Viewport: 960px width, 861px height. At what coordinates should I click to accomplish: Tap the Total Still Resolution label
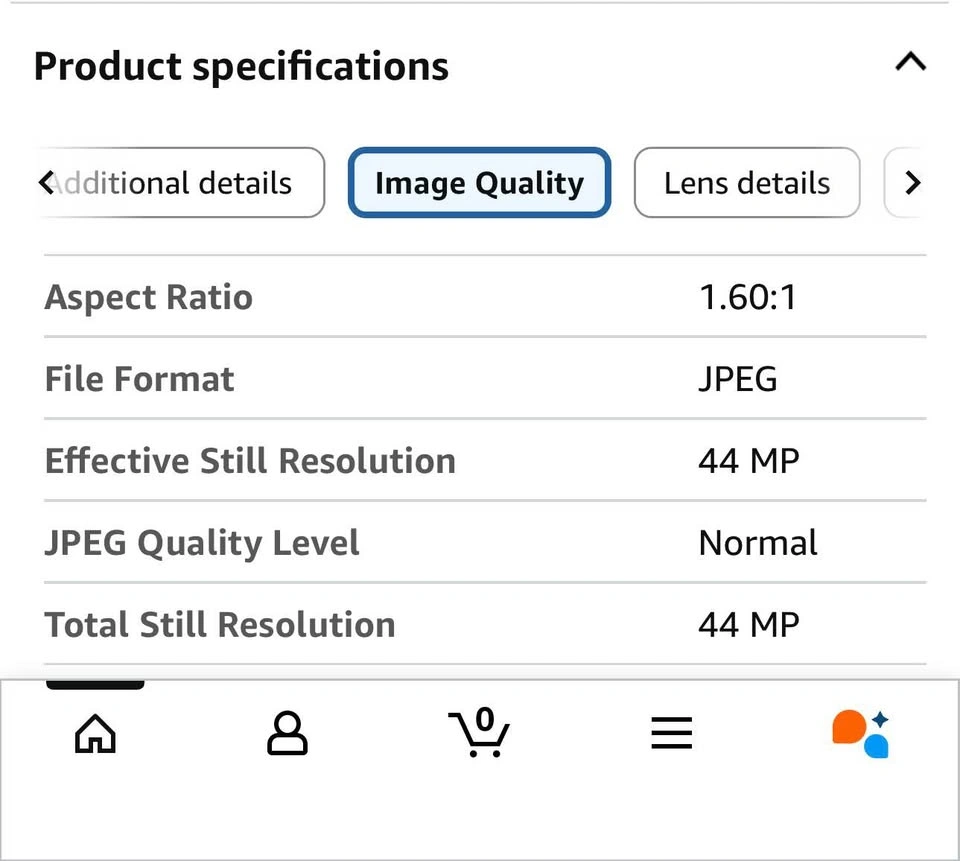click(x=220, y=625)
